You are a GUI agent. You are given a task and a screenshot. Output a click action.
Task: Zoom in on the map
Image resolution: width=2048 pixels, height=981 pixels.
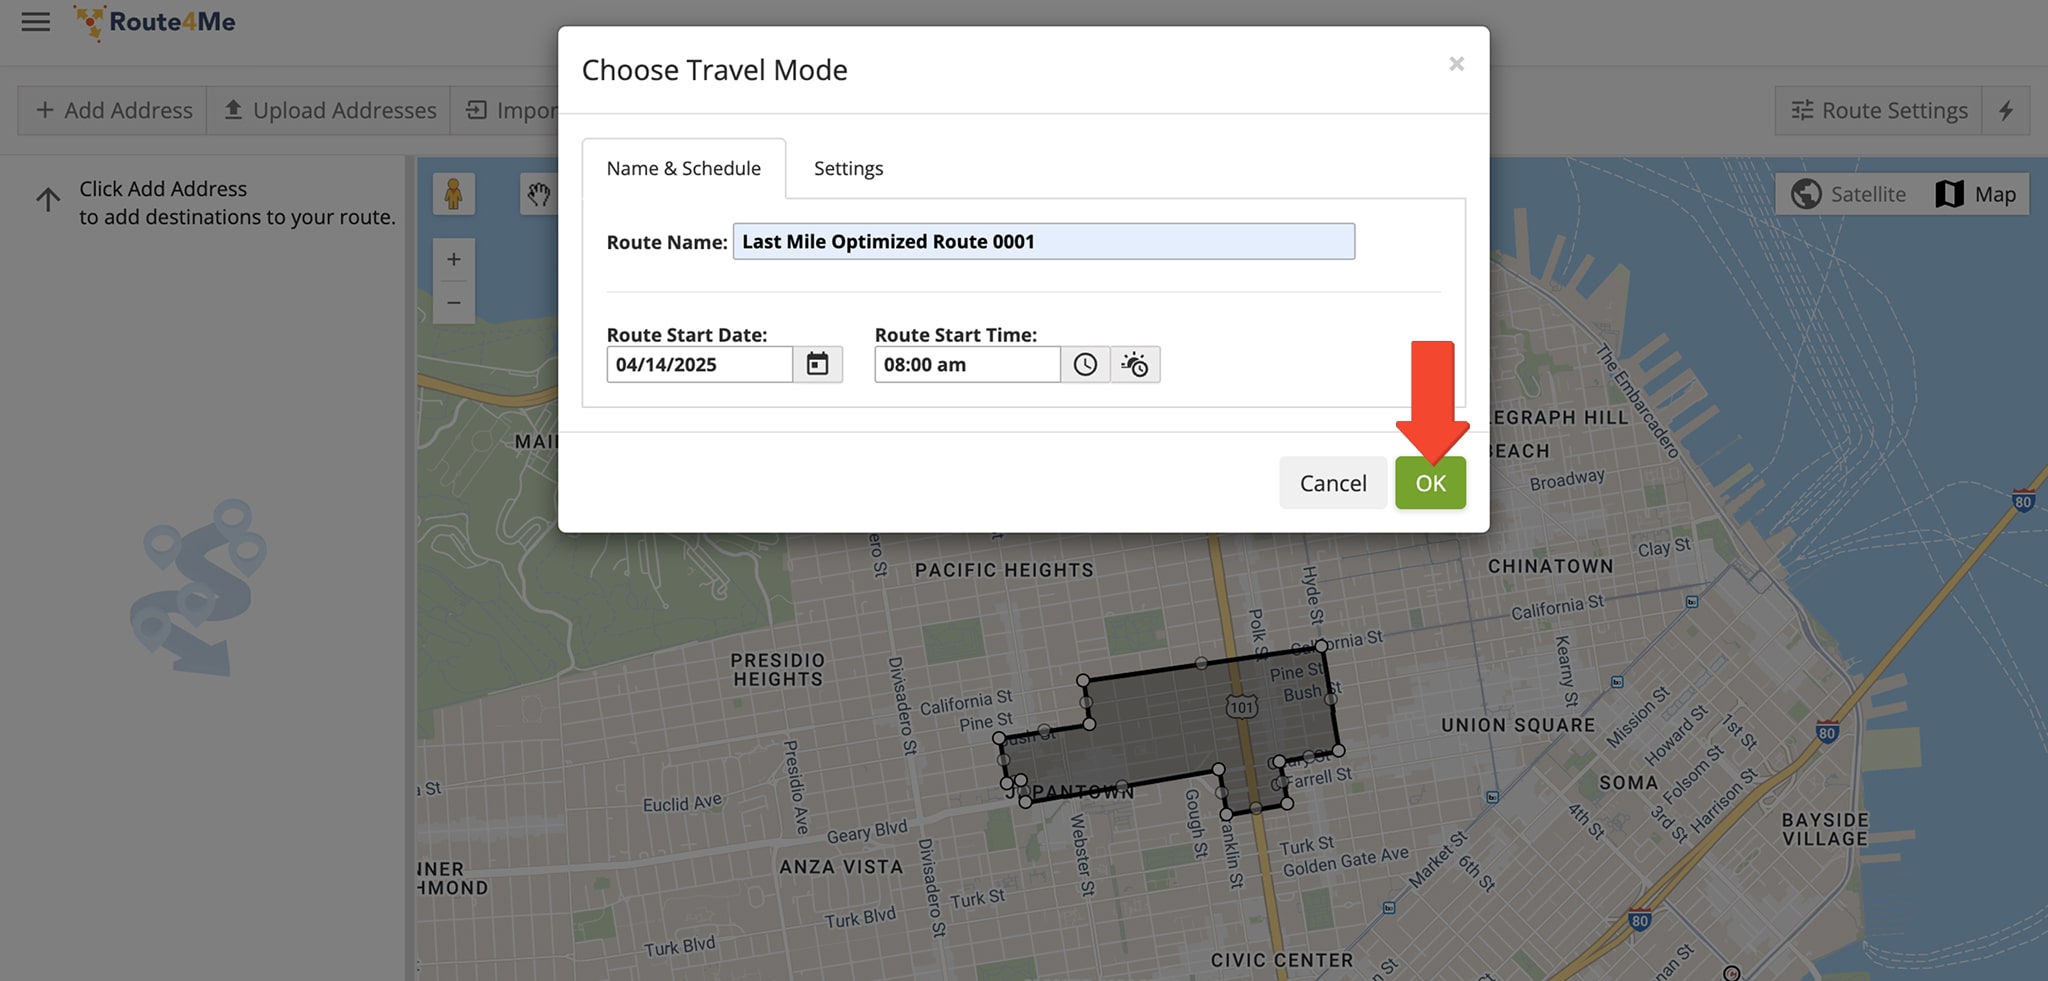coord(453,260)
